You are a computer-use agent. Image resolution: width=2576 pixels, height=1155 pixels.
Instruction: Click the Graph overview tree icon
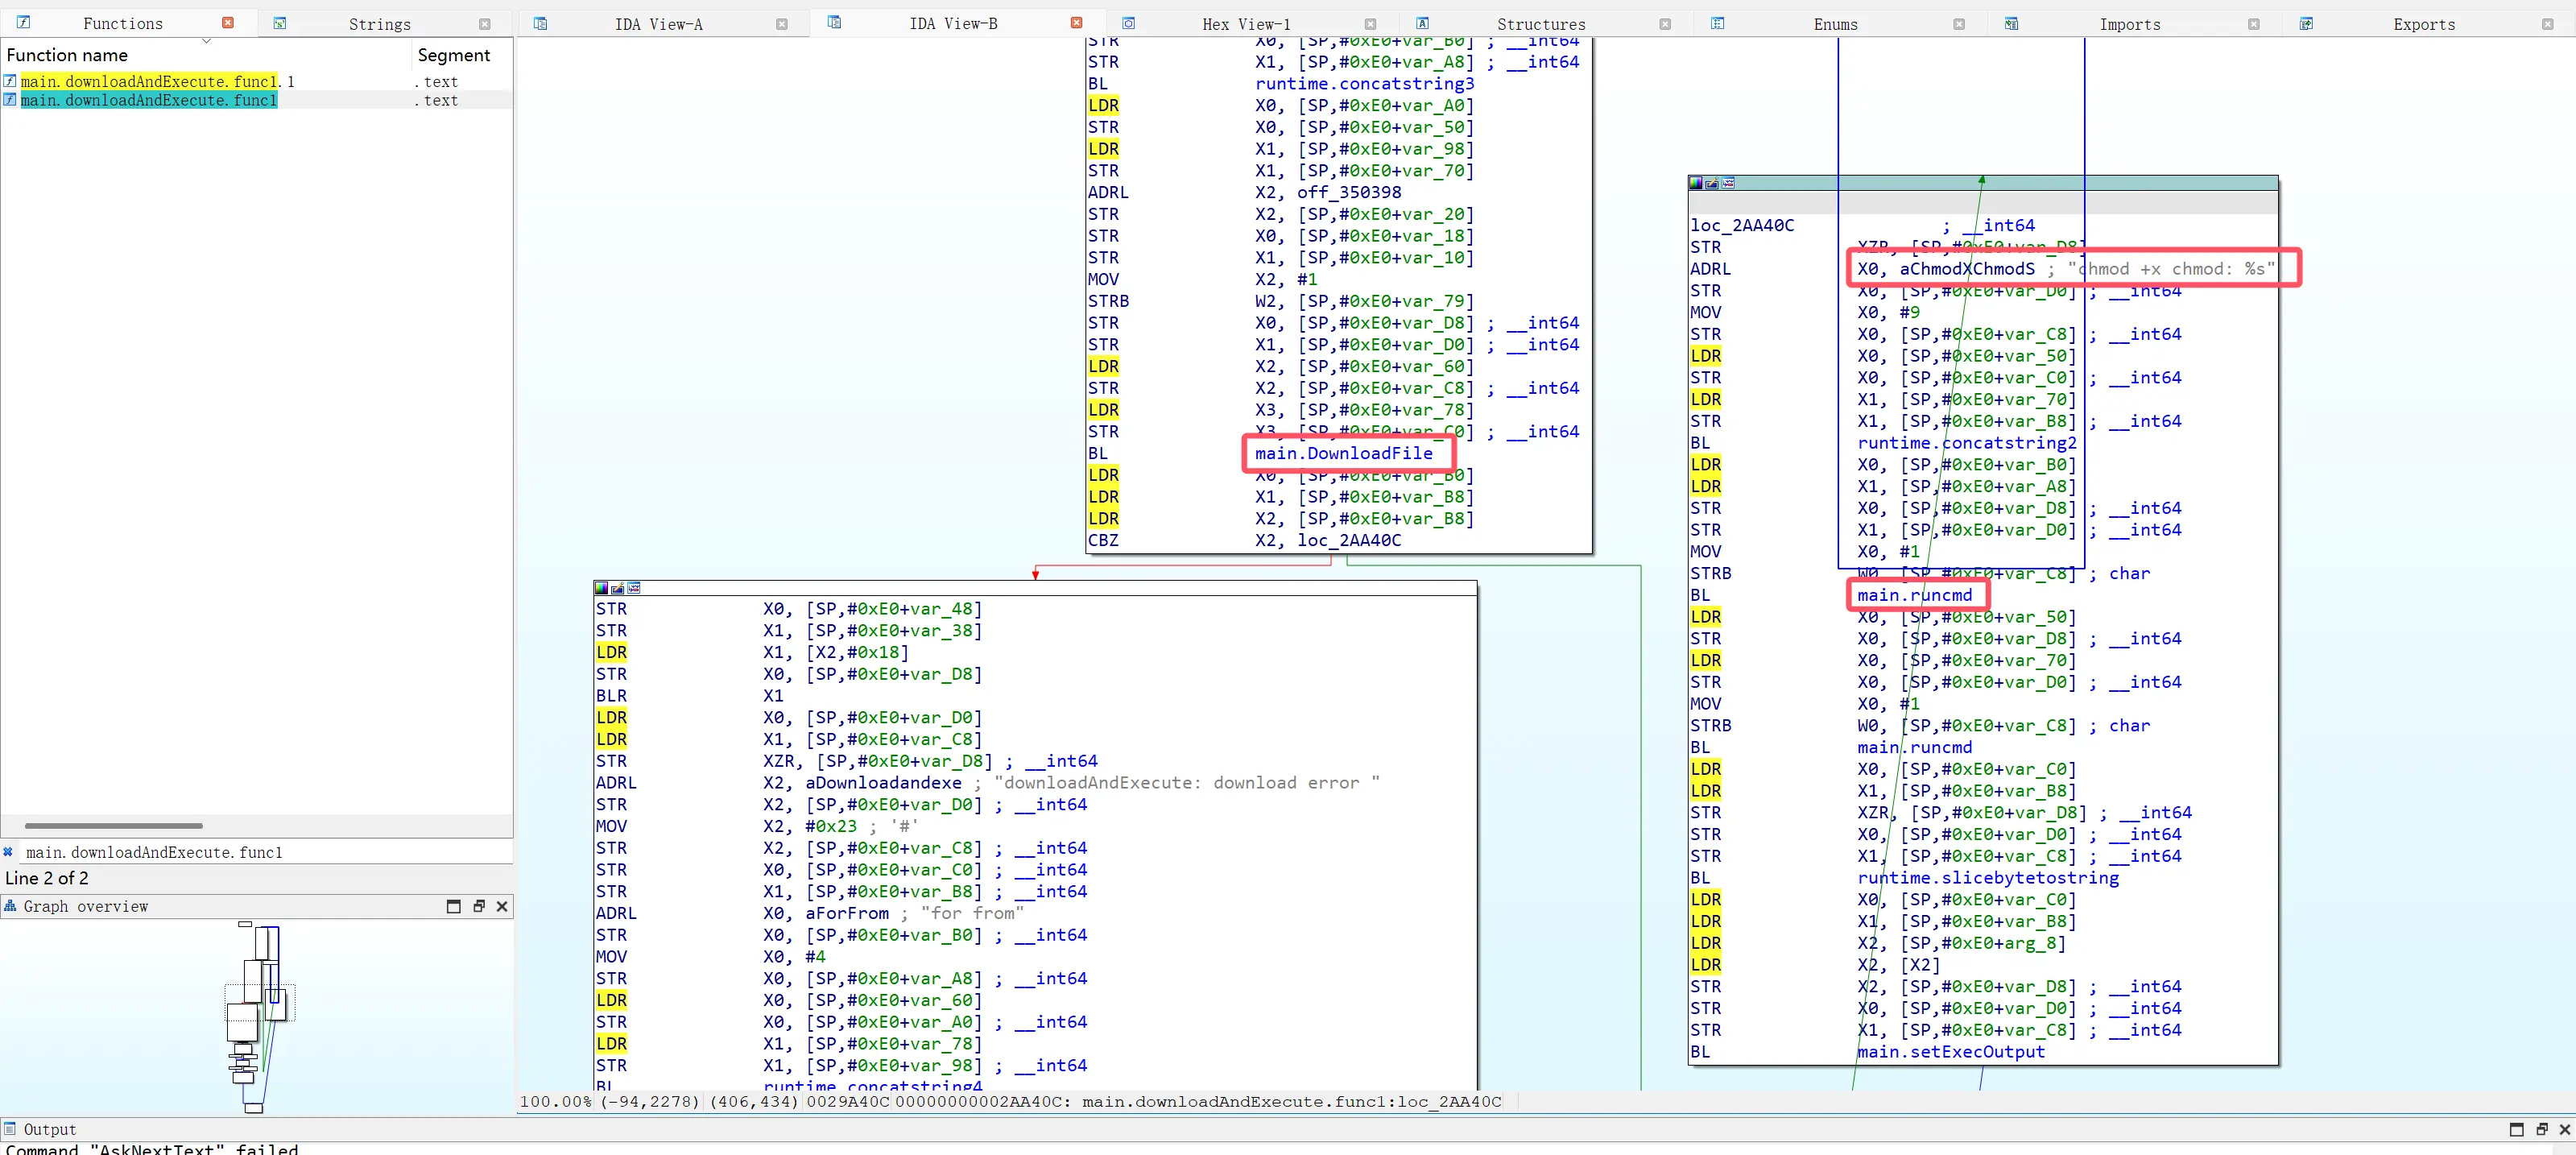point(10,906)
